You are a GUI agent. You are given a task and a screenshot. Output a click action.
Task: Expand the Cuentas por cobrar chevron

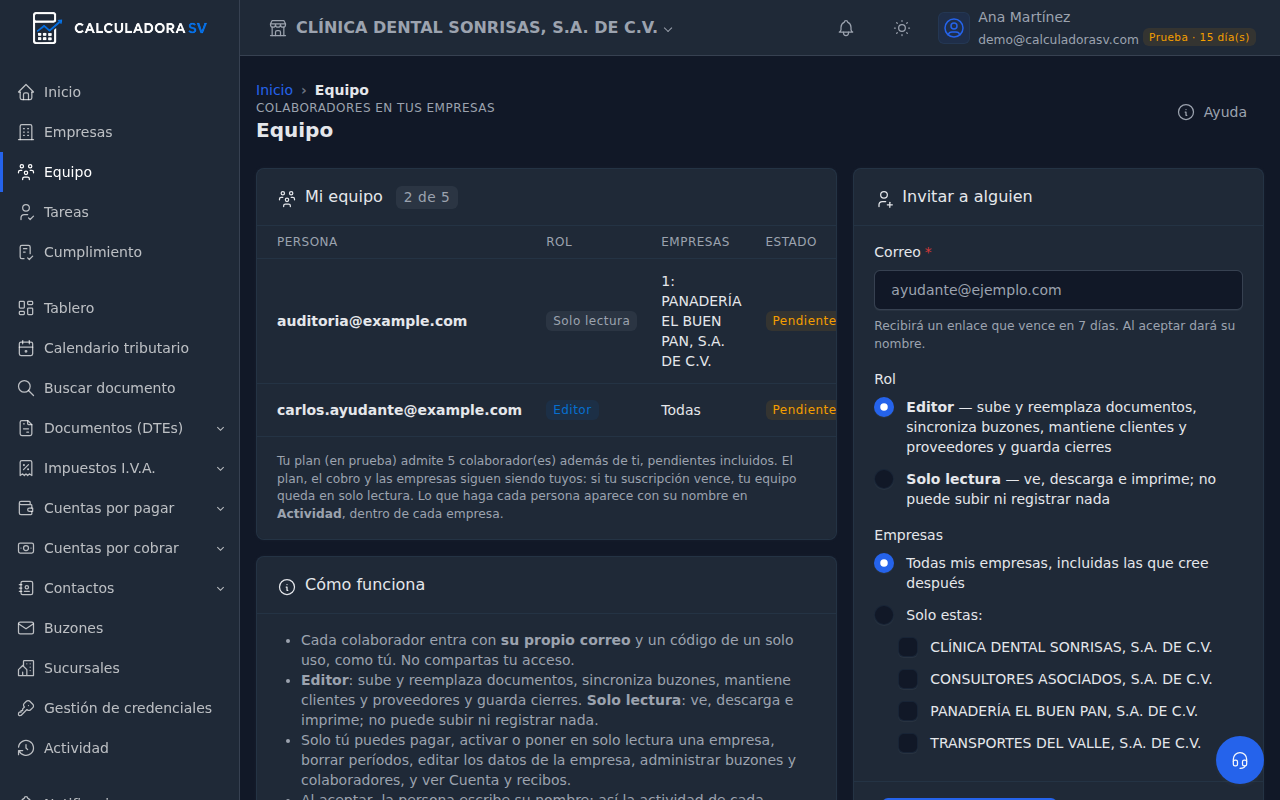[x=221, y=548]
